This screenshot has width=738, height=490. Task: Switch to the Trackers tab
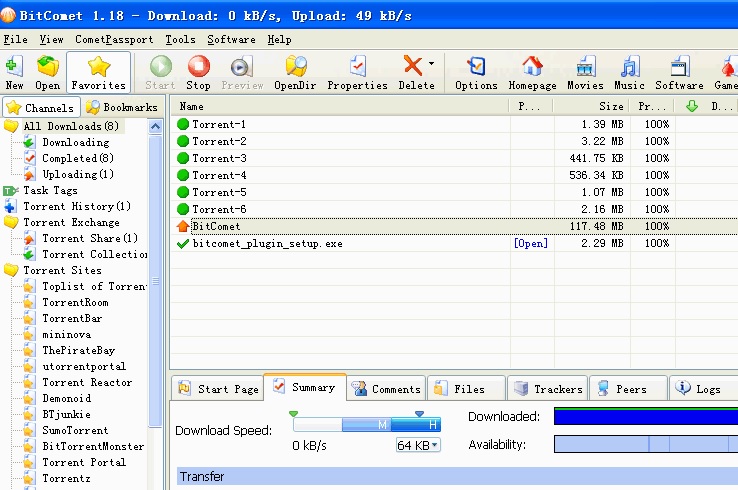[x=547, y=389]
